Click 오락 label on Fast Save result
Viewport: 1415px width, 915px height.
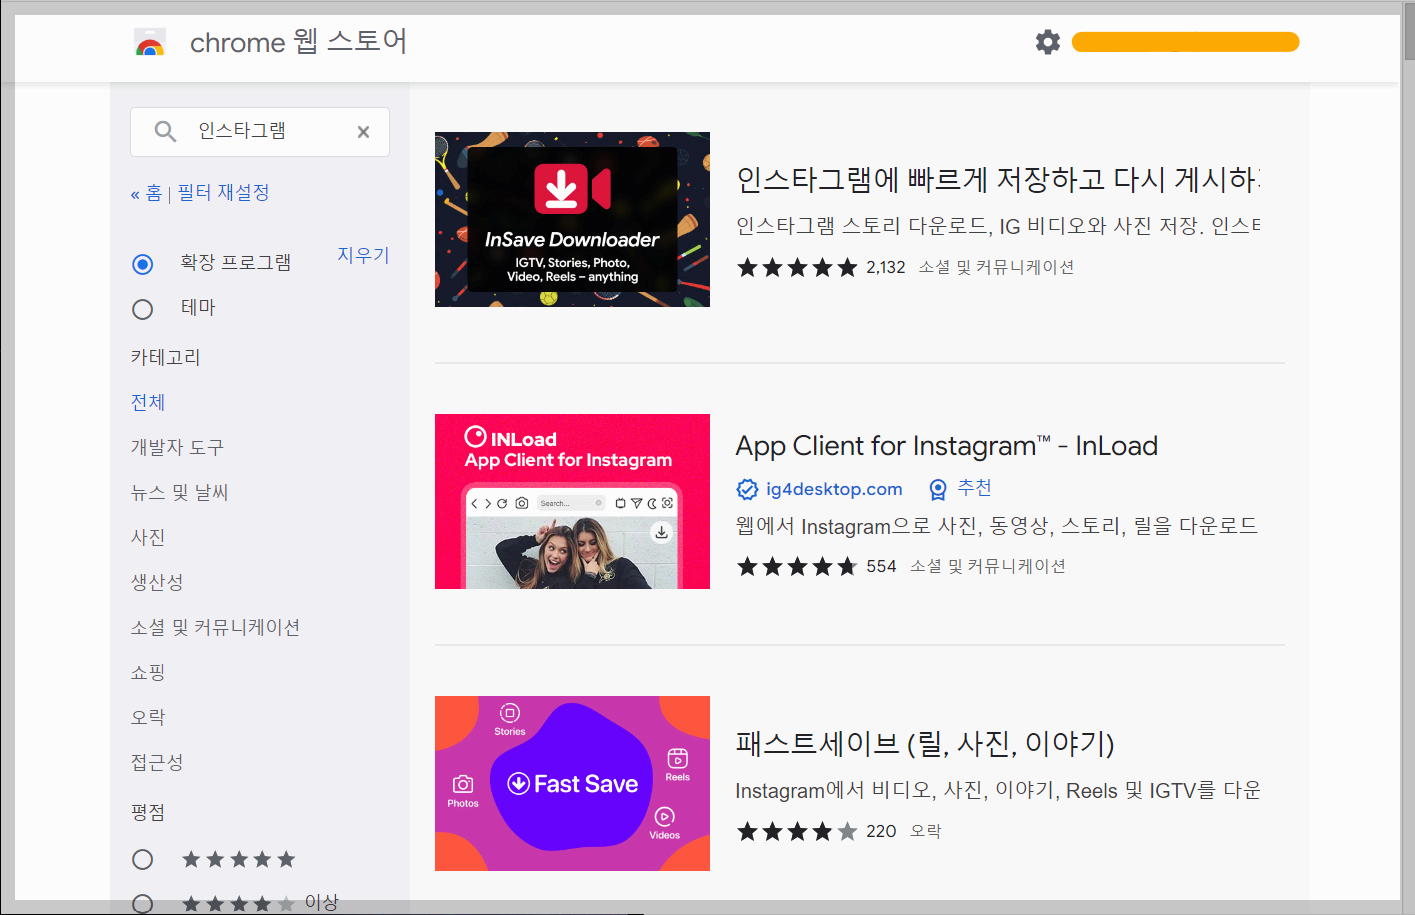(926, 831)
